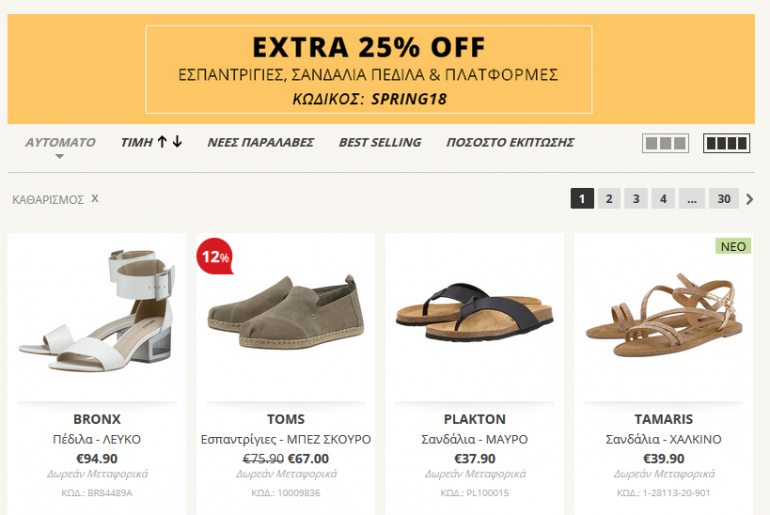Open the PLAKTON brand link
This screenshot has width=770, height=515.
pyautogui.click(x=475, y=419)
